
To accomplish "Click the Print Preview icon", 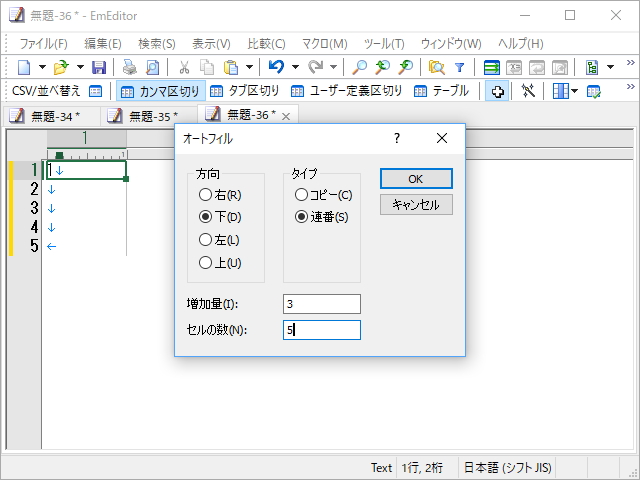I will tap(153, 67).
